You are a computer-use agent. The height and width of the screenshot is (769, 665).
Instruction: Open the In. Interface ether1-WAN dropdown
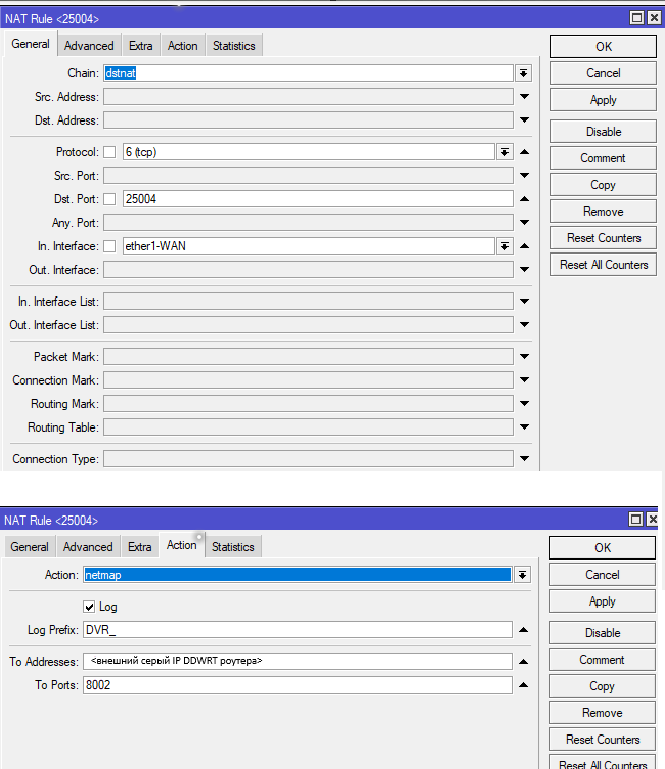(x=505, y=246)
